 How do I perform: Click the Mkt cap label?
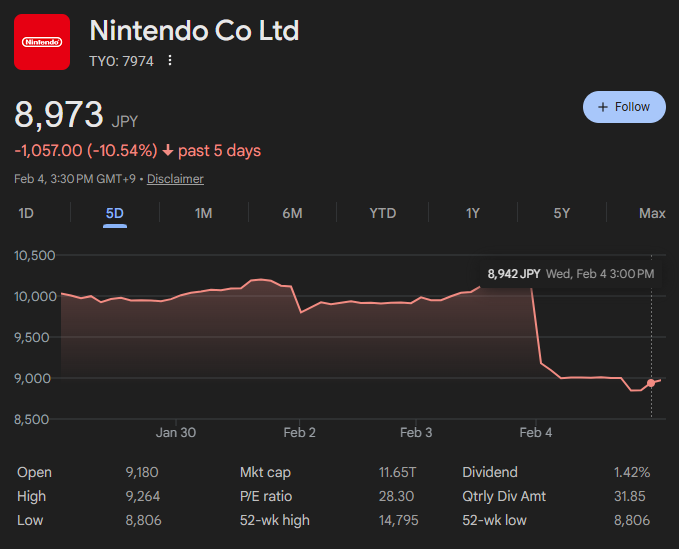[x=265, y=472]
